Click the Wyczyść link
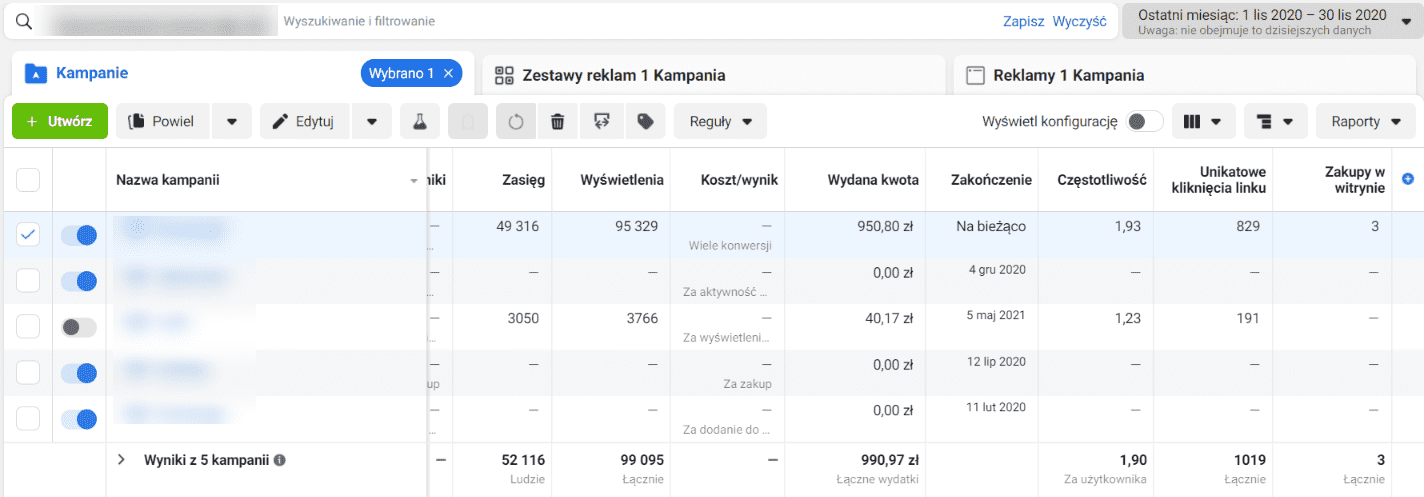Viewport: 1424px width, 497px height. 1080,21
